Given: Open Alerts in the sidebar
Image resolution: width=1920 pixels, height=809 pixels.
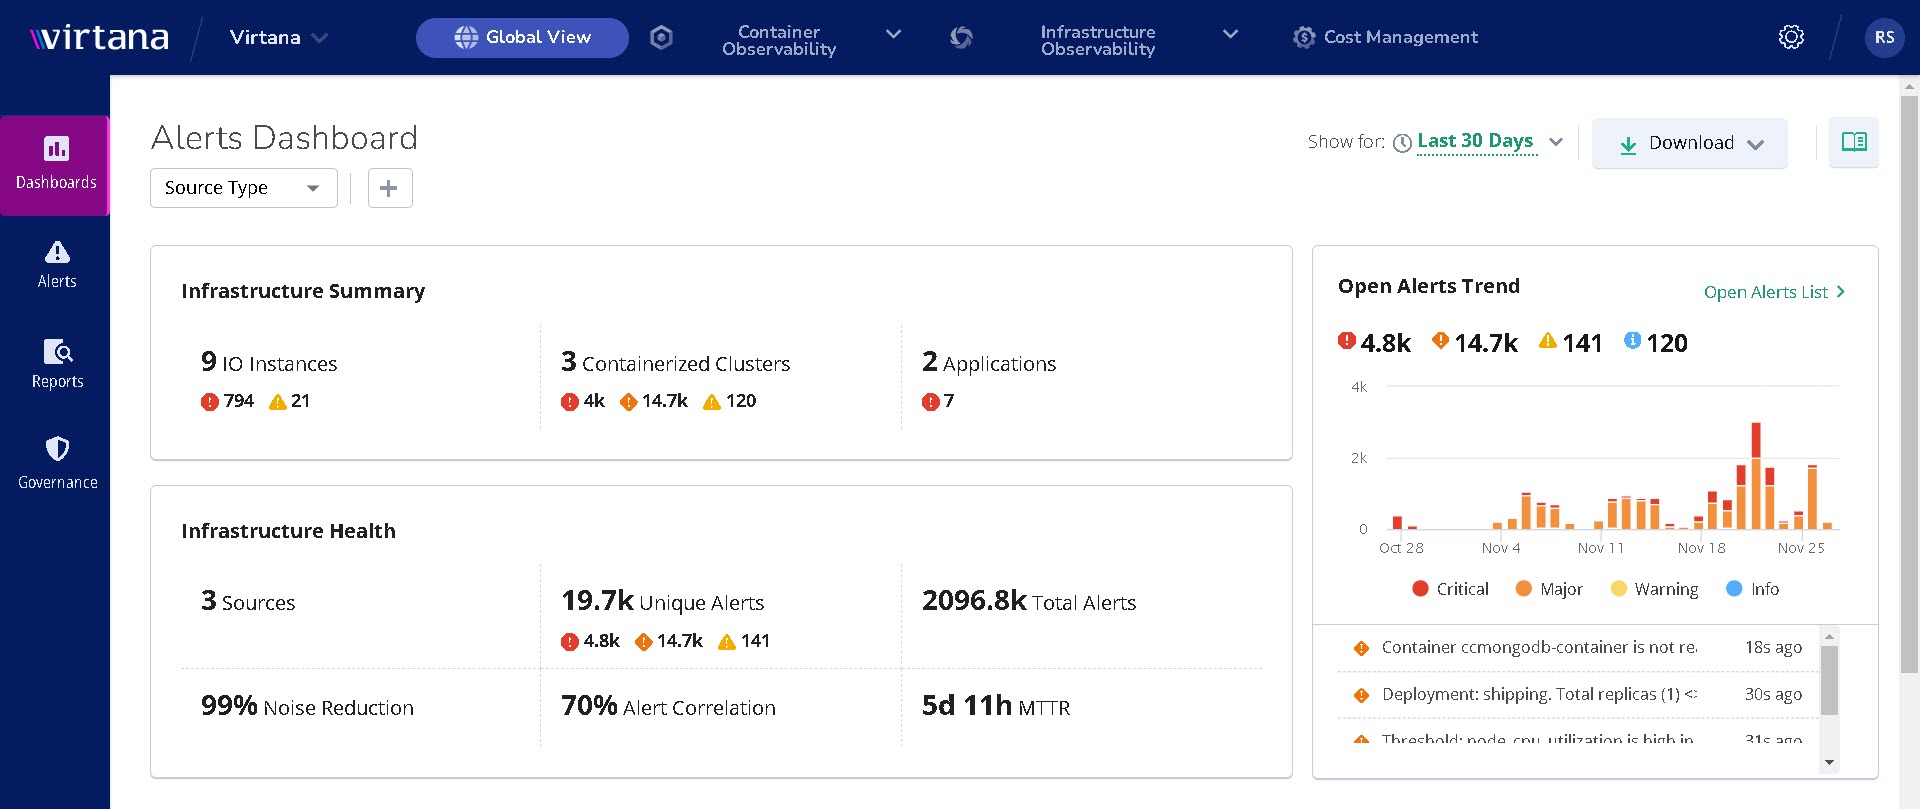Looking at the screenshot, I should 57,265.
